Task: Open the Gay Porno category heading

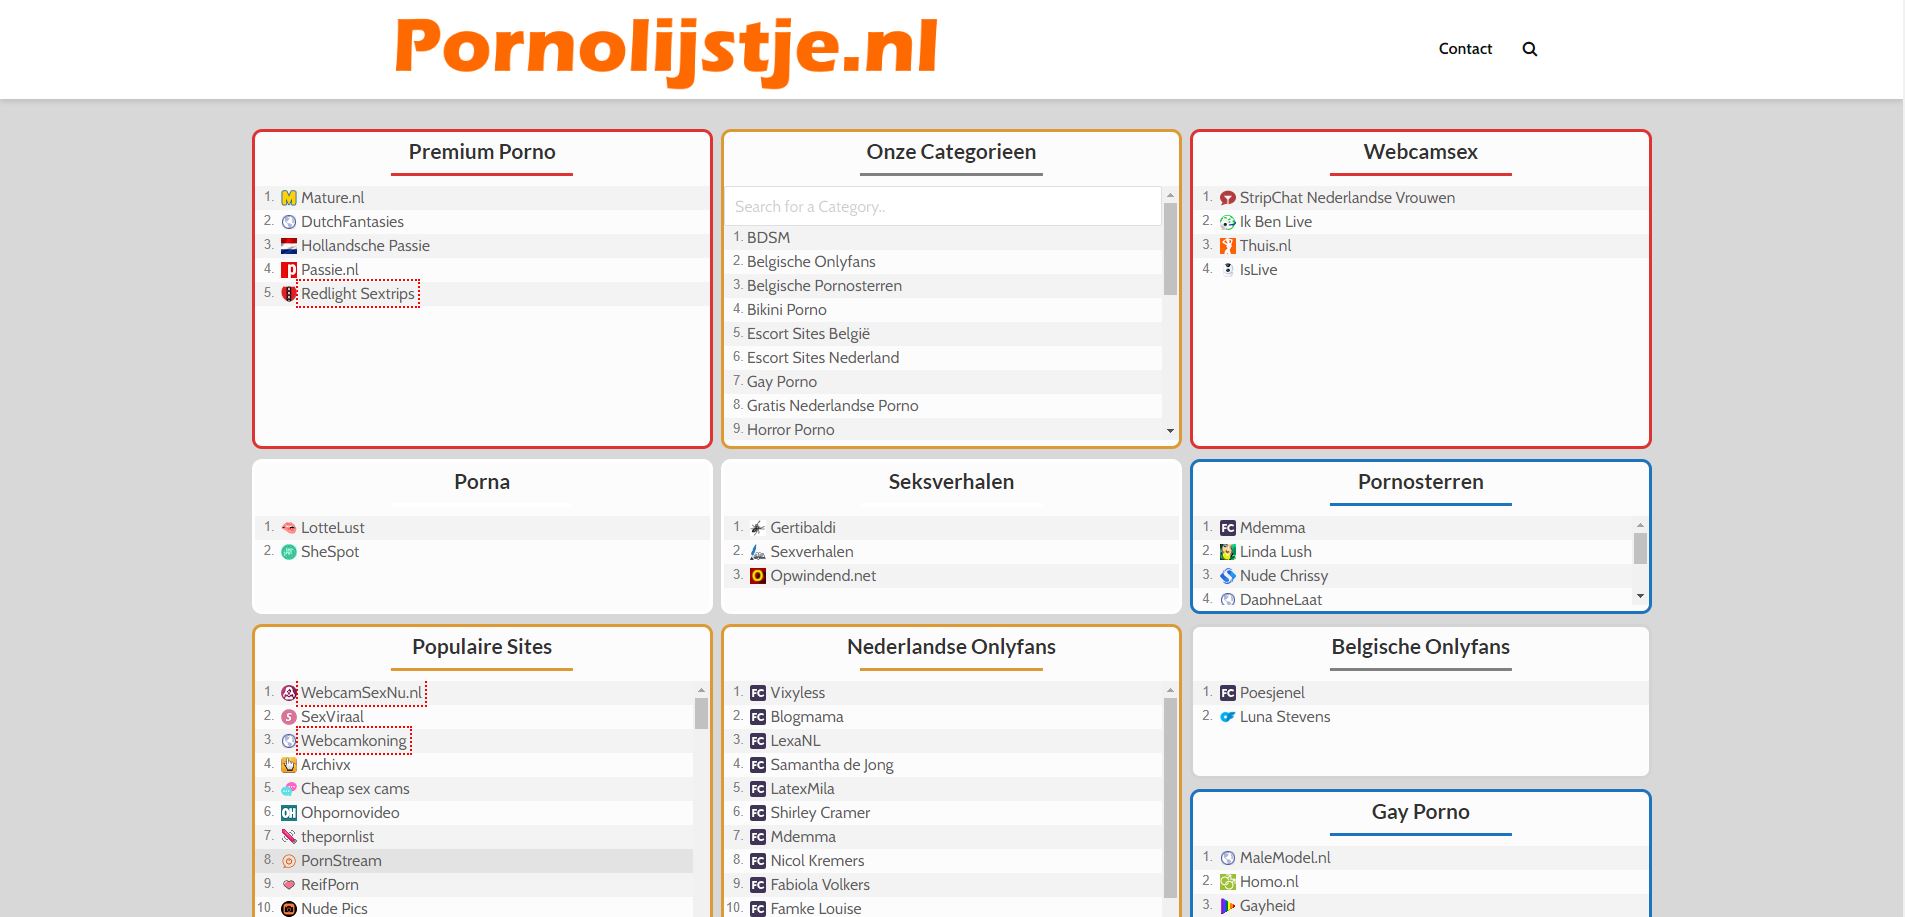Action: (x=1420, y=812)
